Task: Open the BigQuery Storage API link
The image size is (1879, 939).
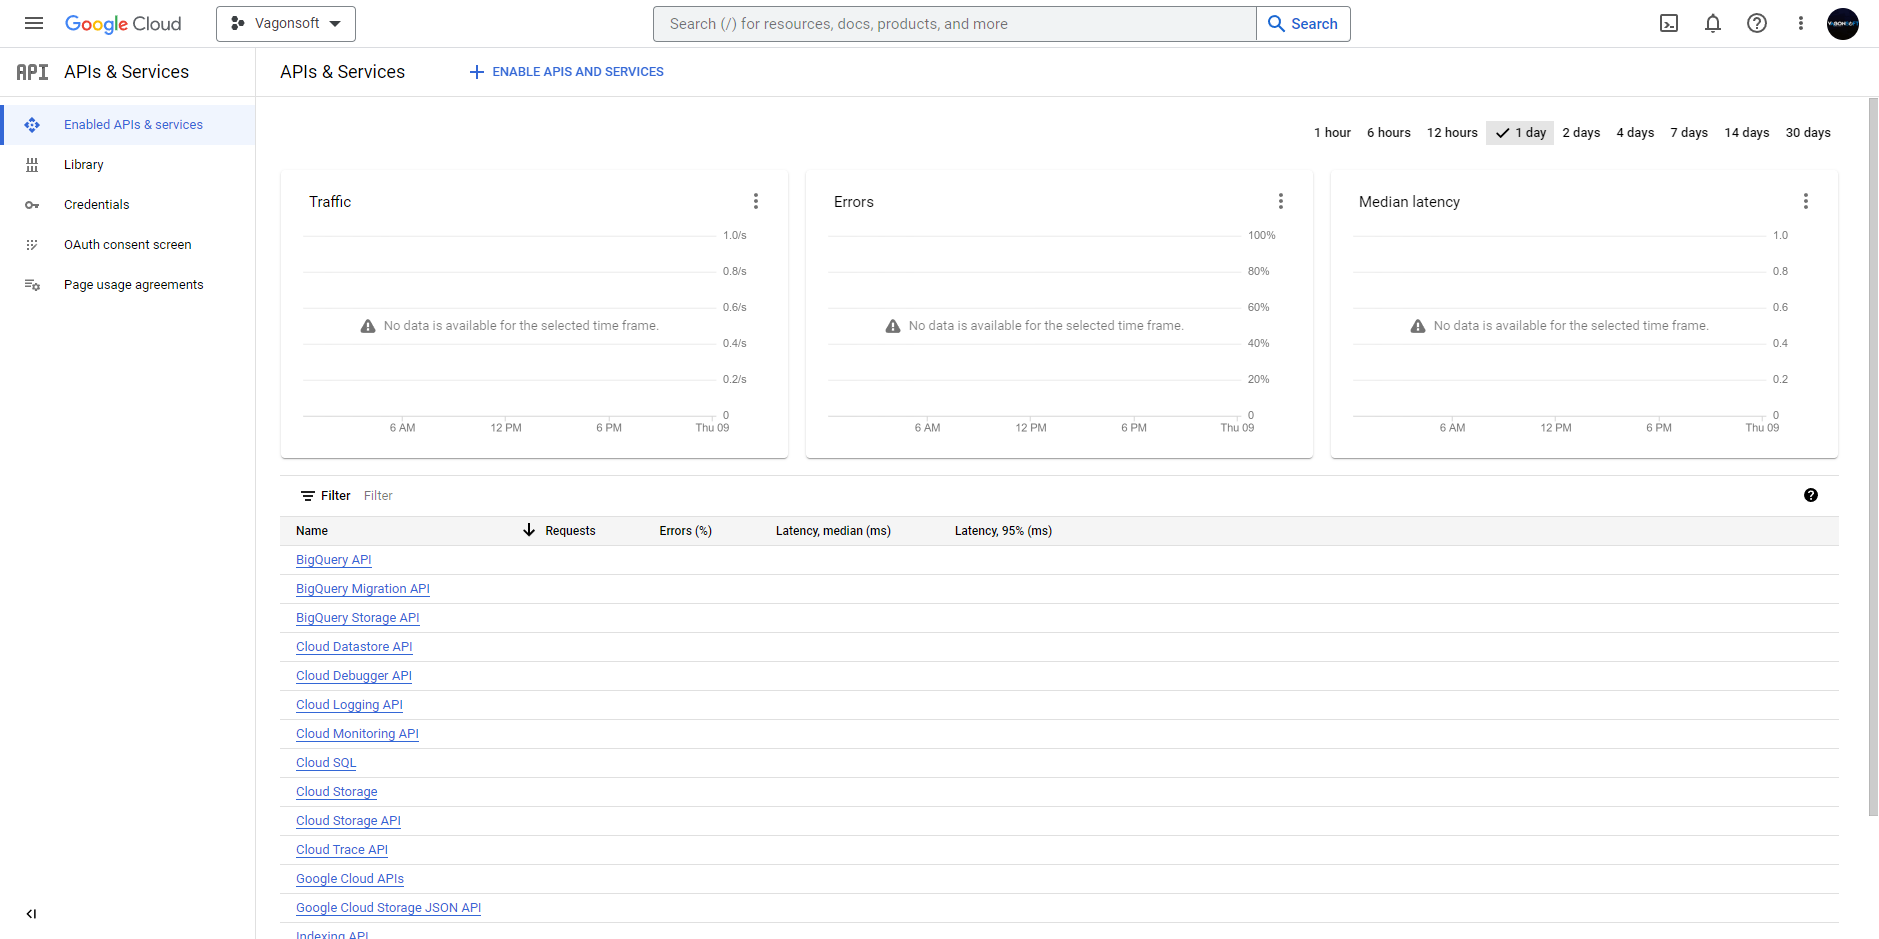Action: [358, 618]
